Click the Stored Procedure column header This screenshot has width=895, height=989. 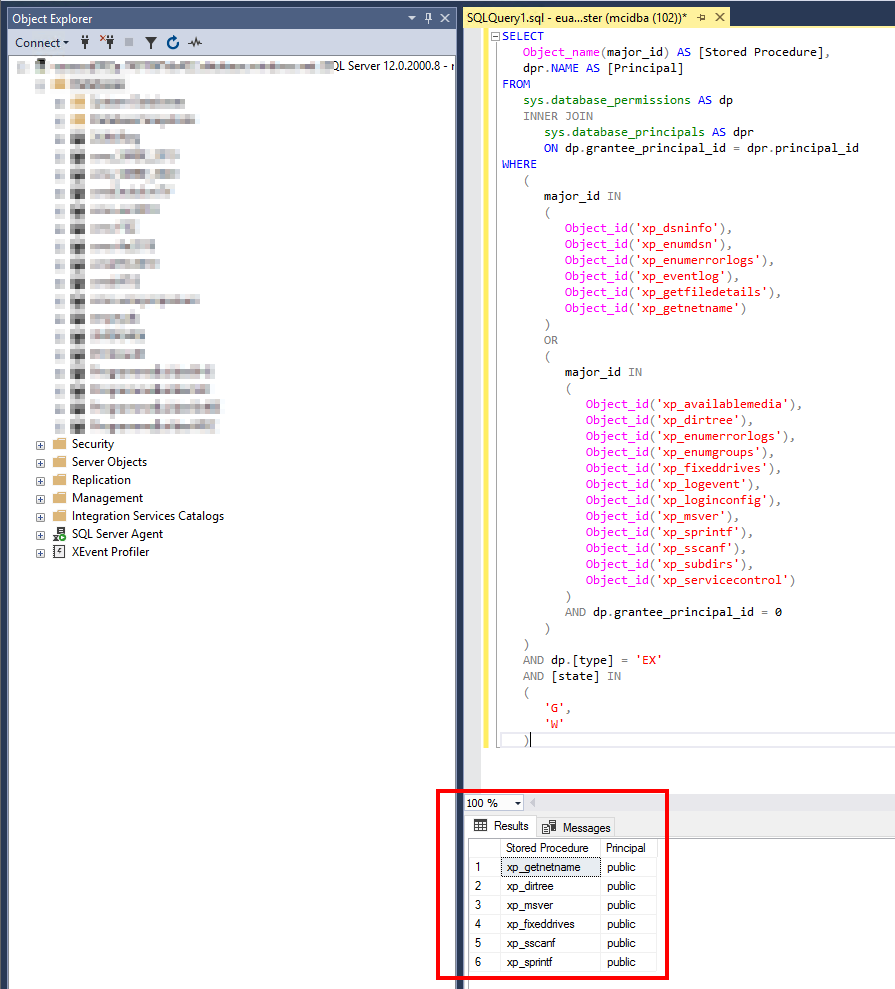coord(547,848)
